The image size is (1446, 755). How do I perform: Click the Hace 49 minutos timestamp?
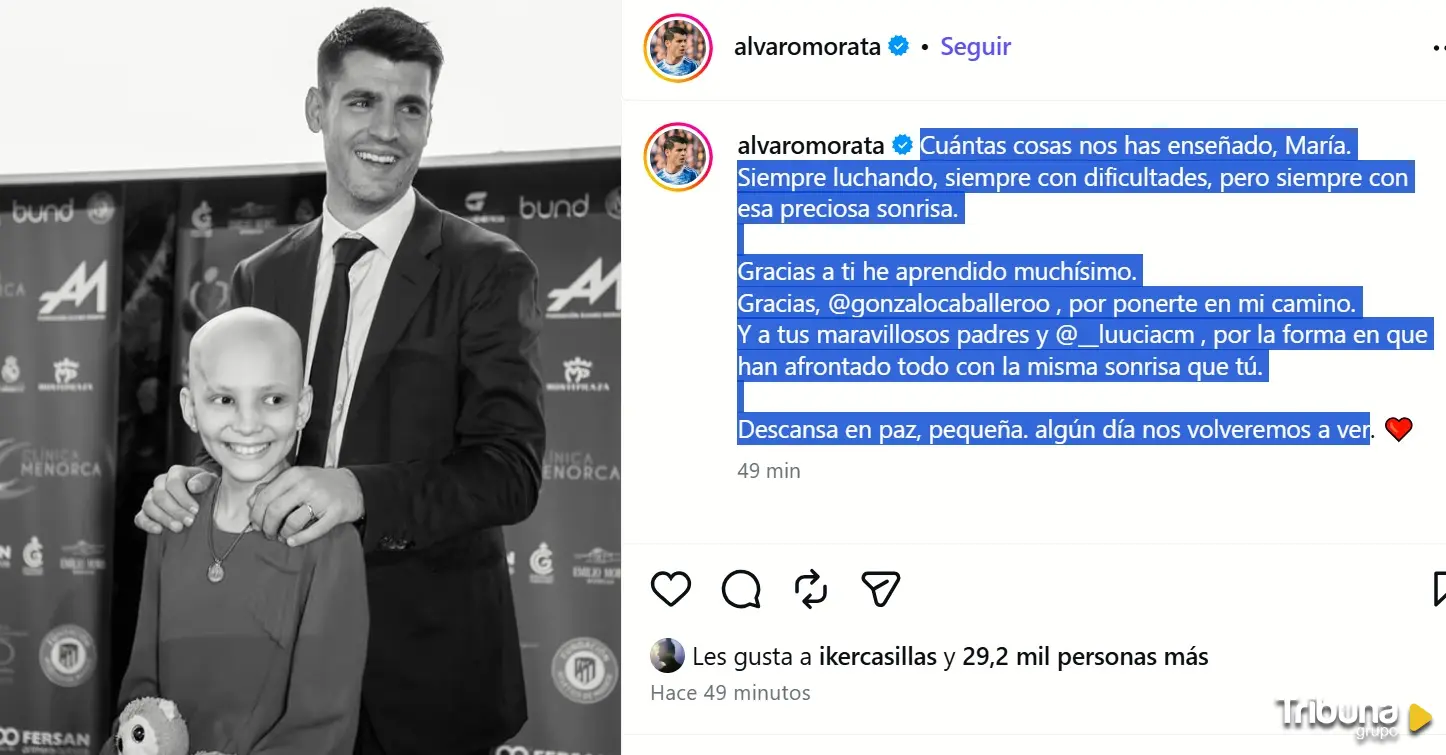[x=730, y=693]
